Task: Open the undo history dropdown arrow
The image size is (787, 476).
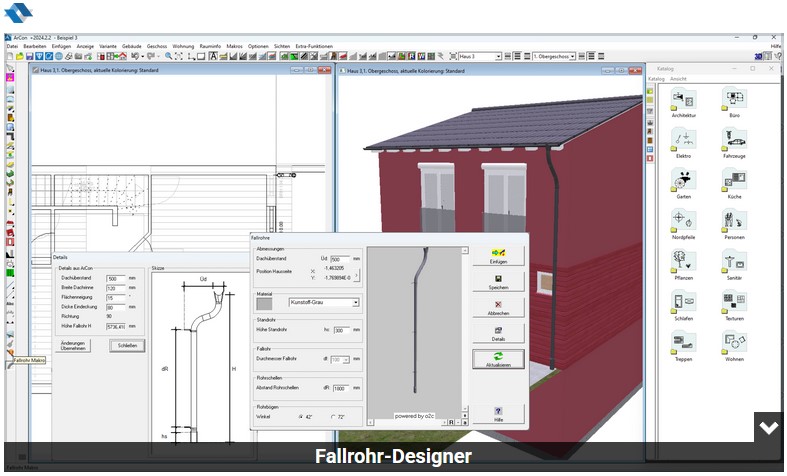Action: click(x=142, y=56)
